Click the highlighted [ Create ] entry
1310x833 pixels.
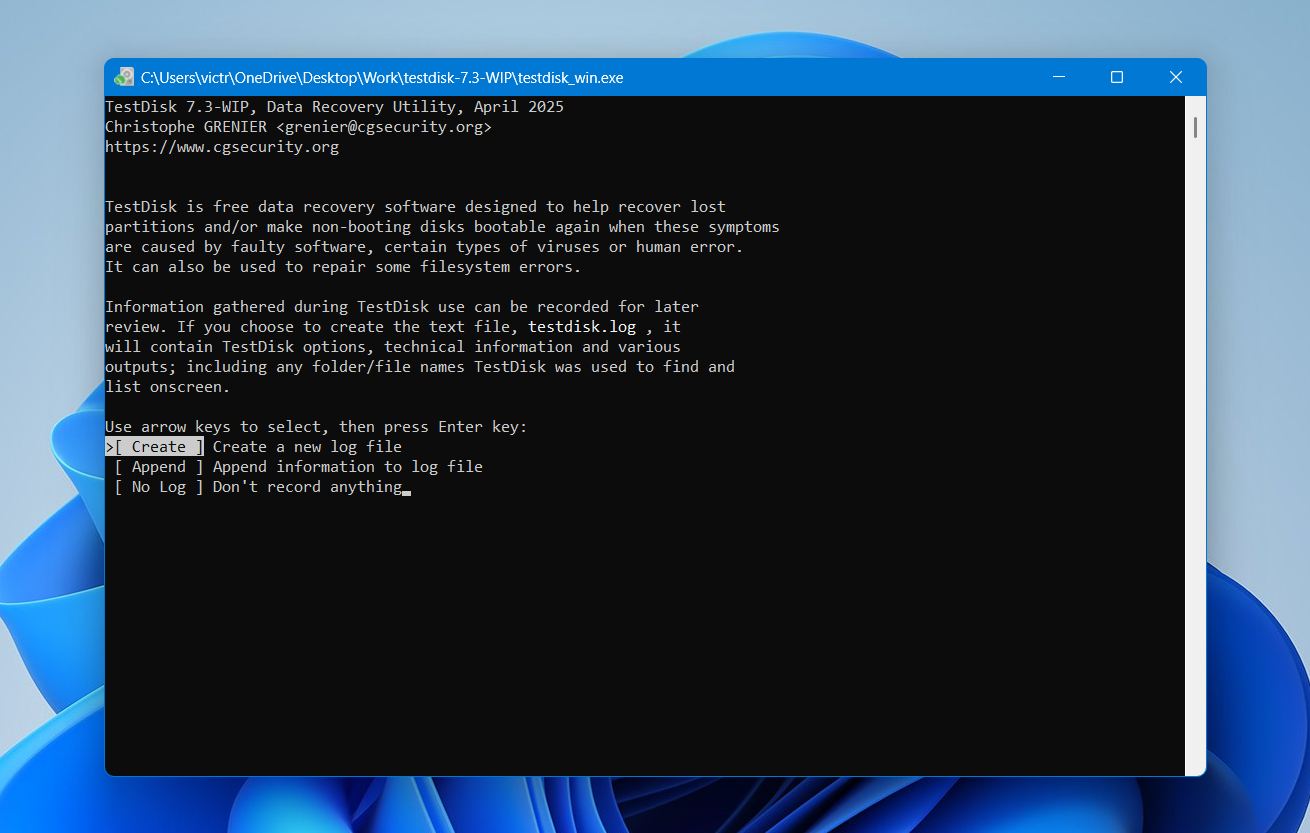click(155, 446)
